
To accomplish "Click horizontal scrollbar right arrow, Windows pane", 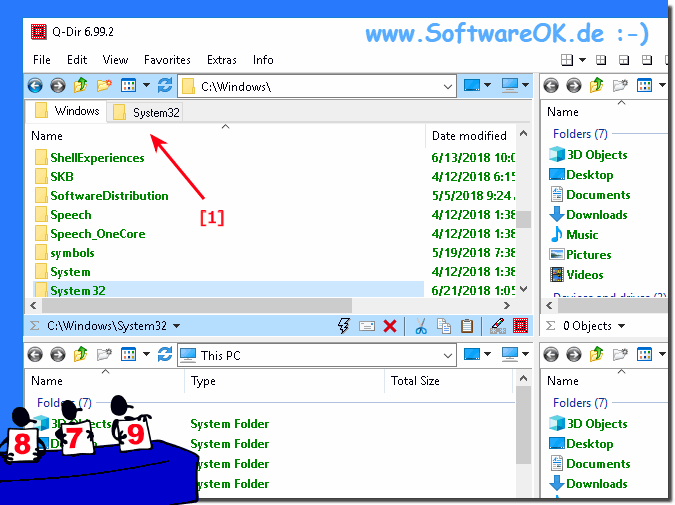I will [x=507, y=305].
